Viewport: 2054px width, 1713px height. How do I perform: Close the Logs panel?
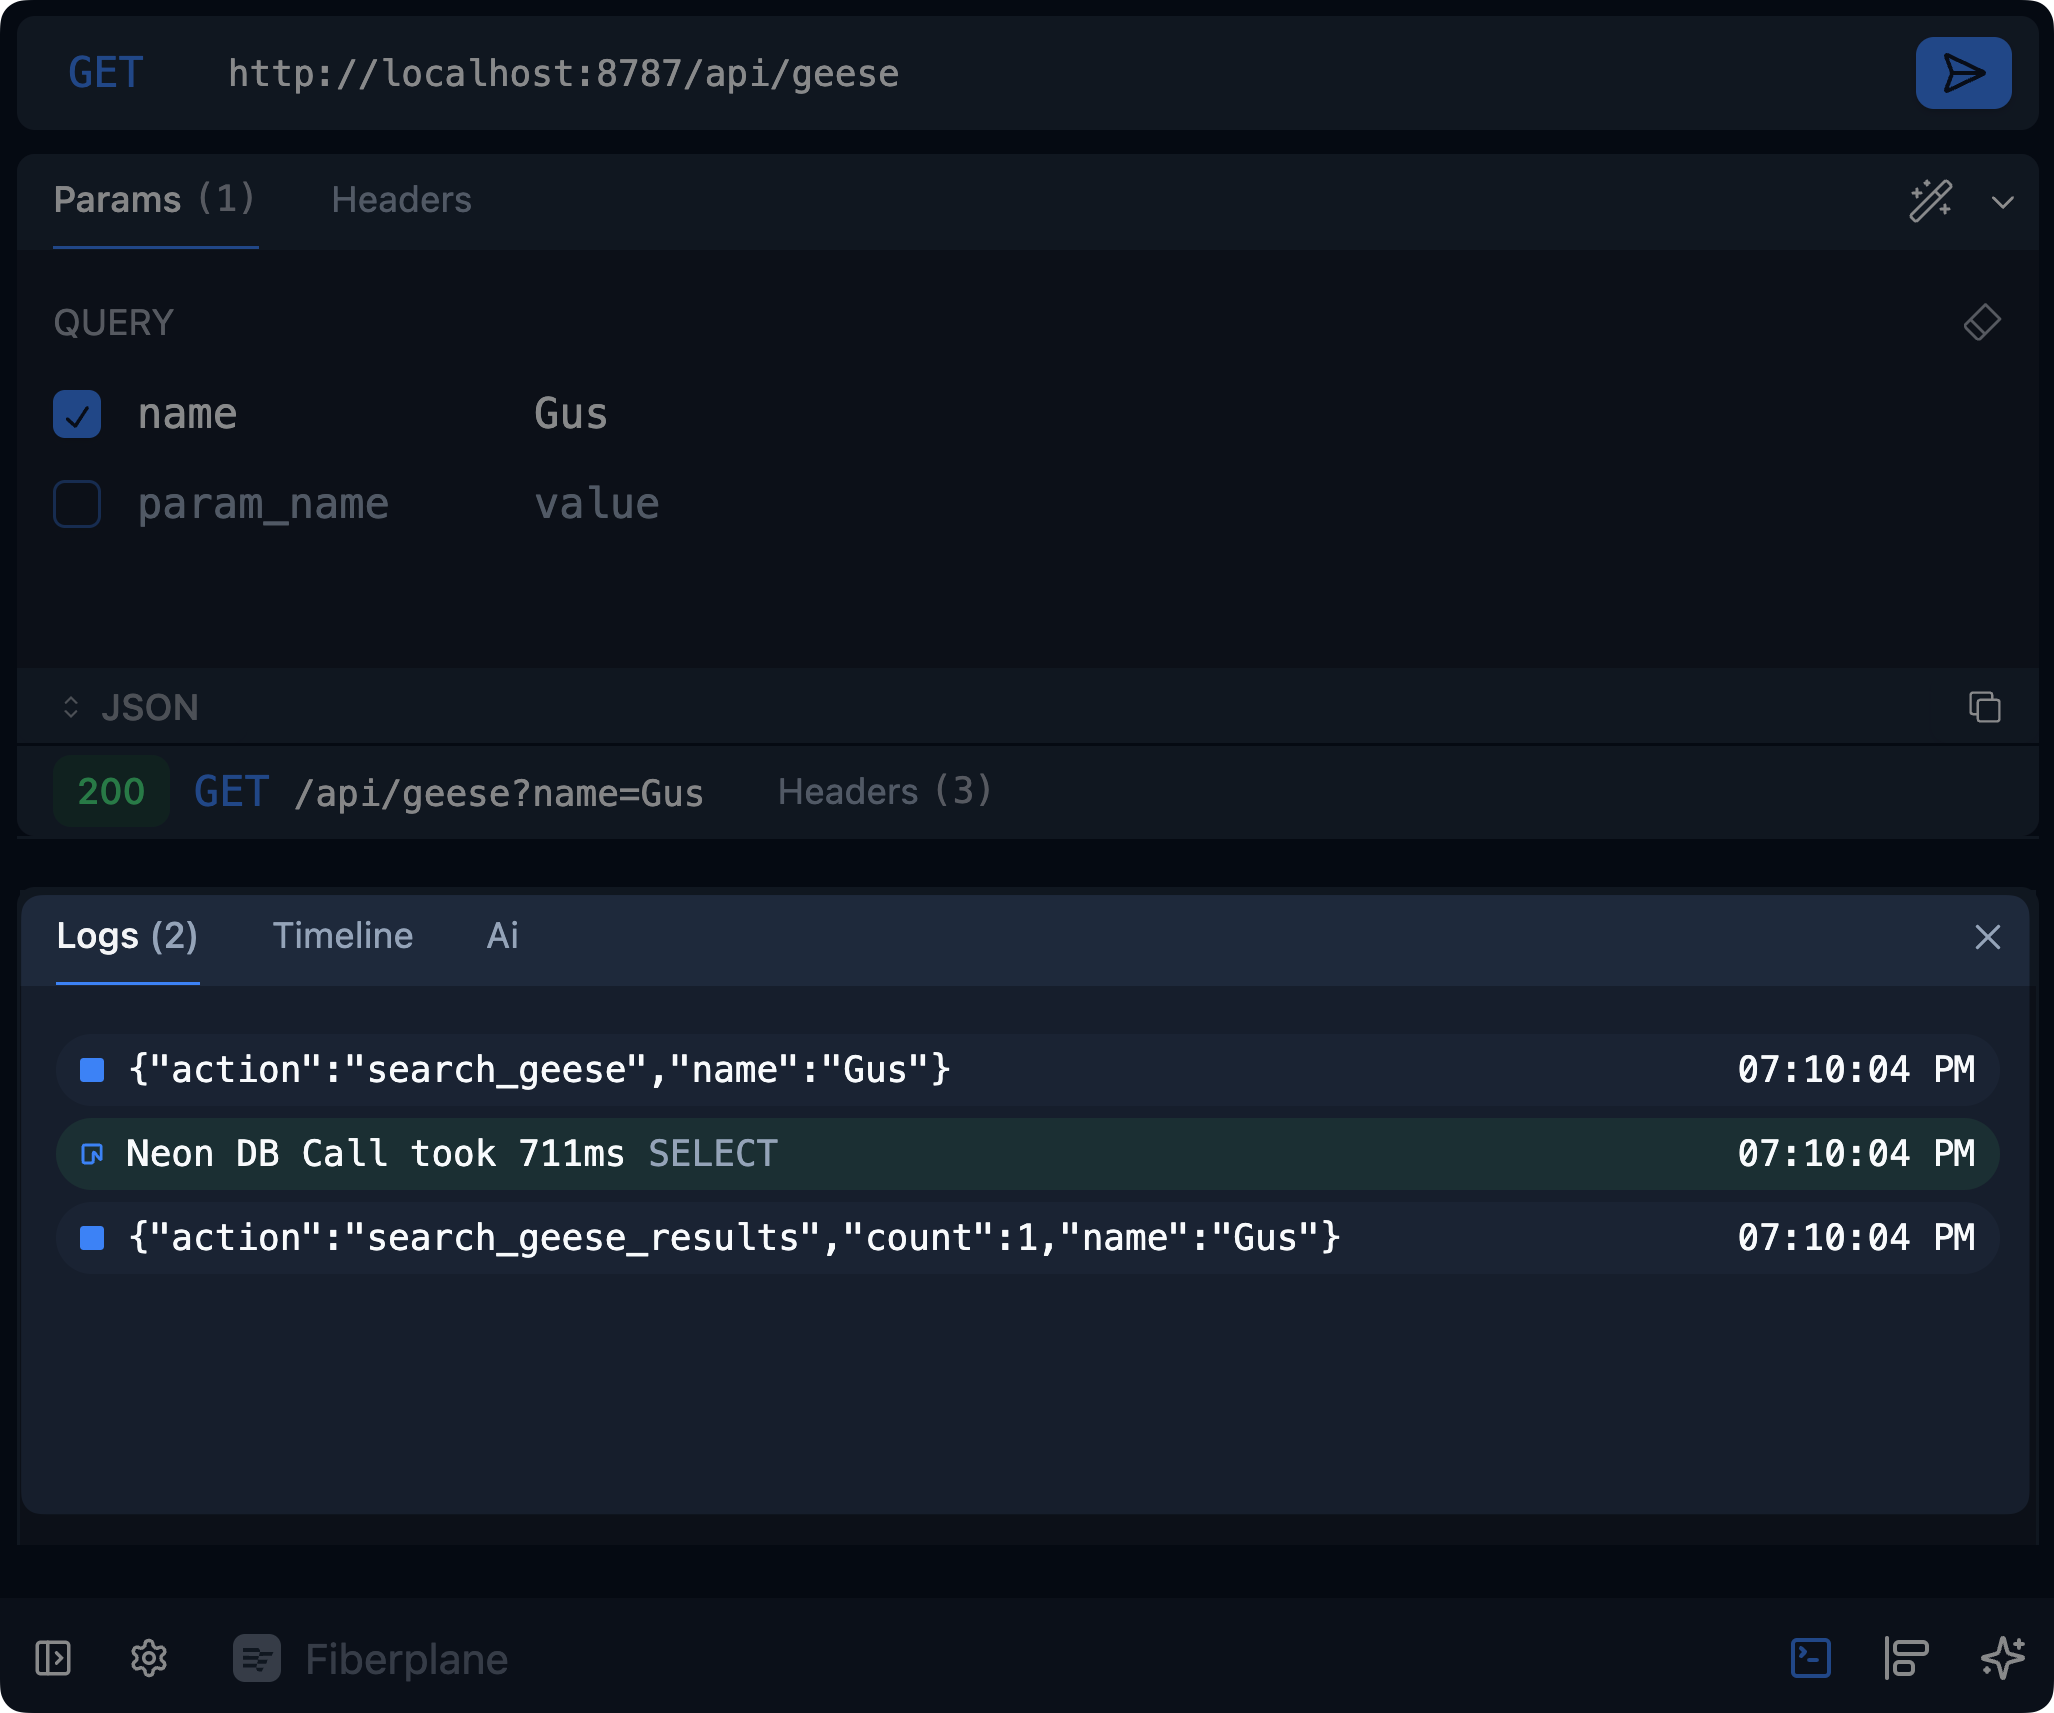(x=1987, y=937)
